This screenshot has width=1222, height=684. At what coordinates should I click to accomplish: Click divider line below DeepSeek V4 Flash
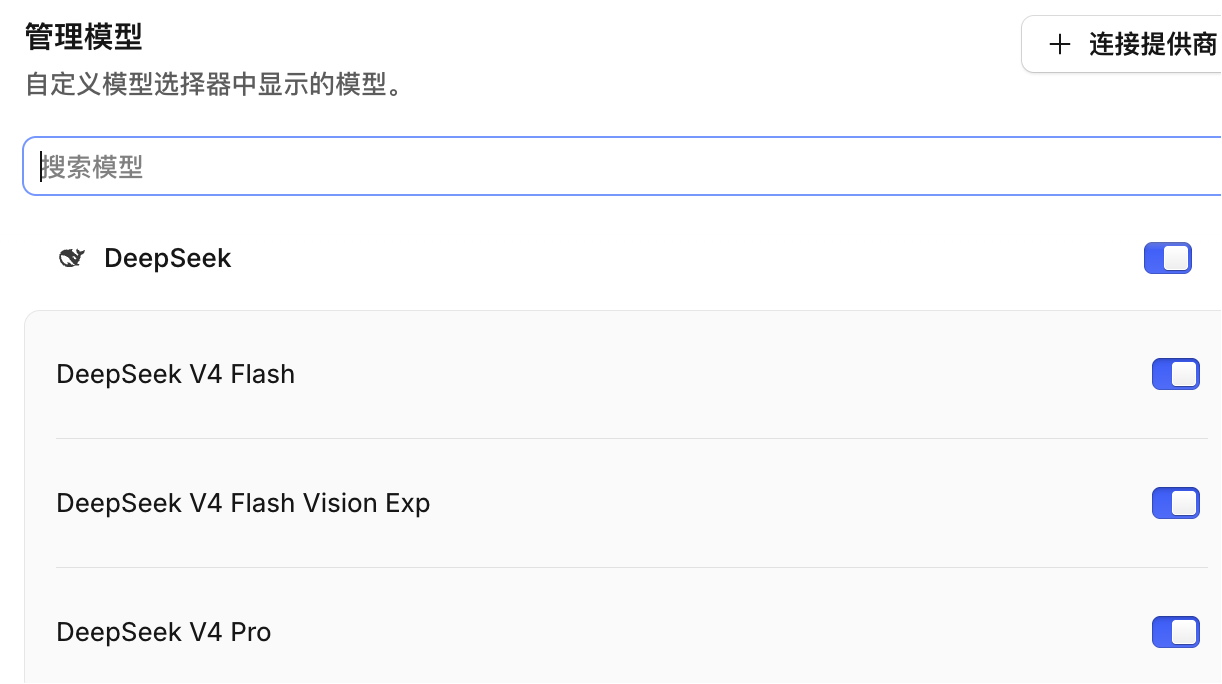point(632,438)
